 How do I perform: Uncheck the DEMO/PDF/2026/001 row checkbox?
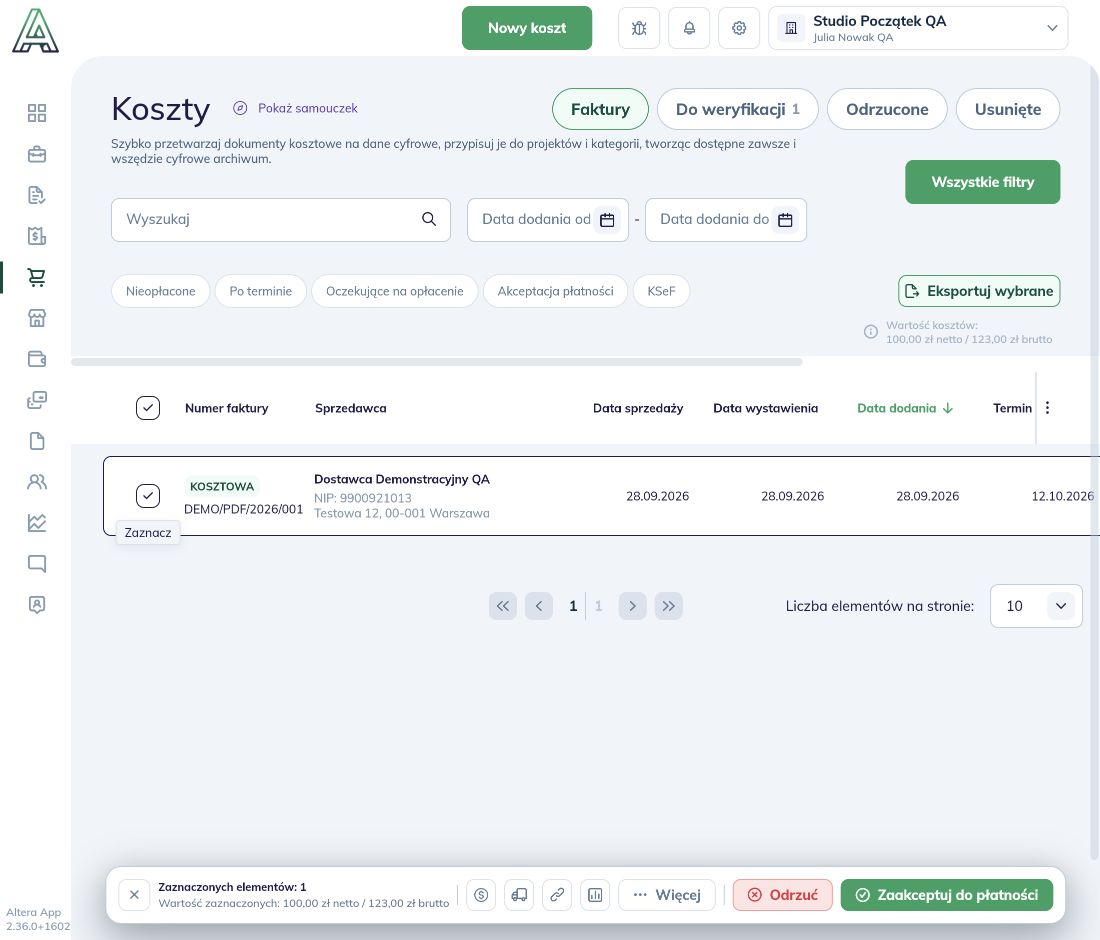tap(148, 496)
